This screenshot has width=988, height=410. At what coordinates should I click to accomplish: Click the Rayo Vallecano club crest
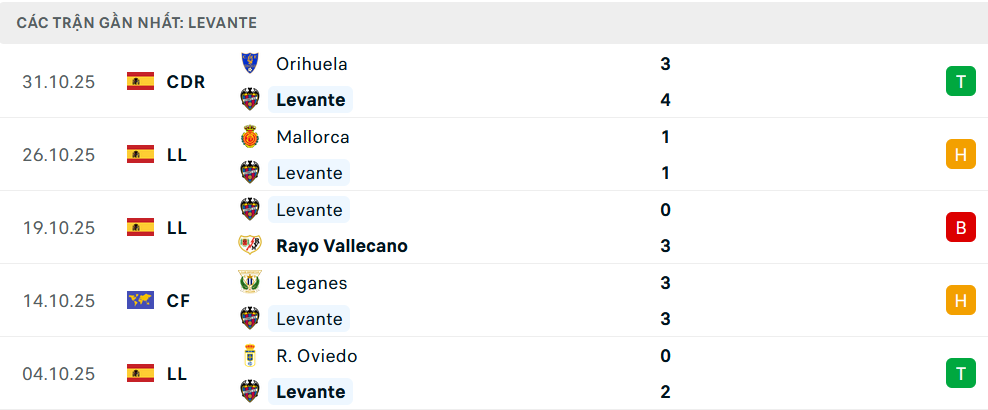250,246
